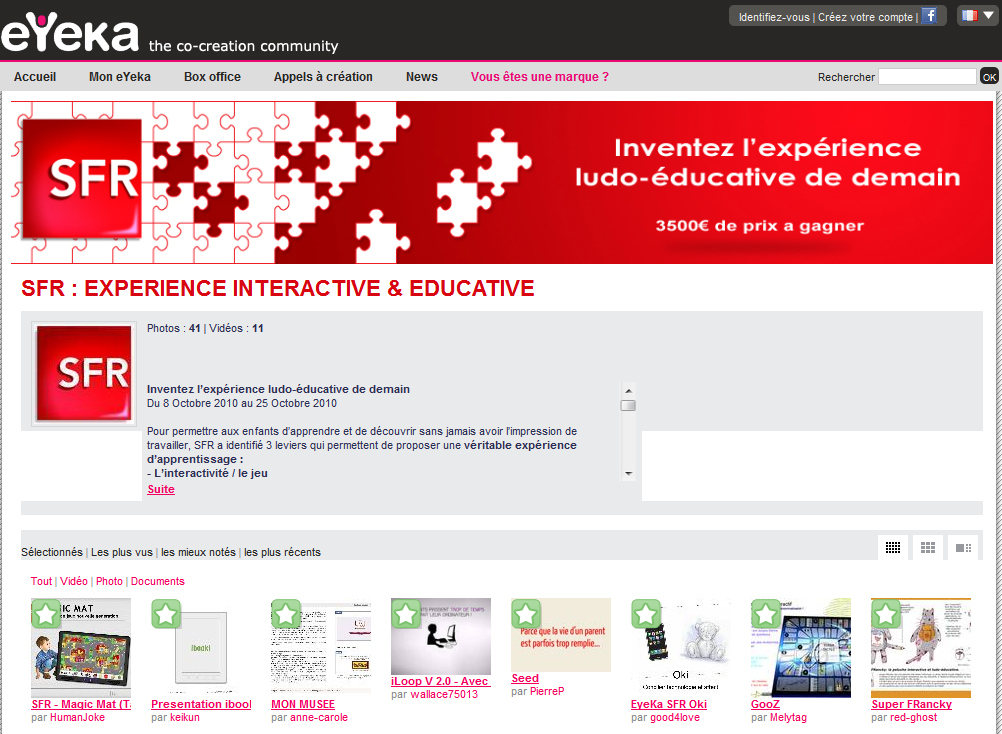The width and height of the screenshot is (1002, 734).
Task: Click the star badge on iLoop V 2.0 thumbnail
Action: pyautogui.click(x=406, y=614)
